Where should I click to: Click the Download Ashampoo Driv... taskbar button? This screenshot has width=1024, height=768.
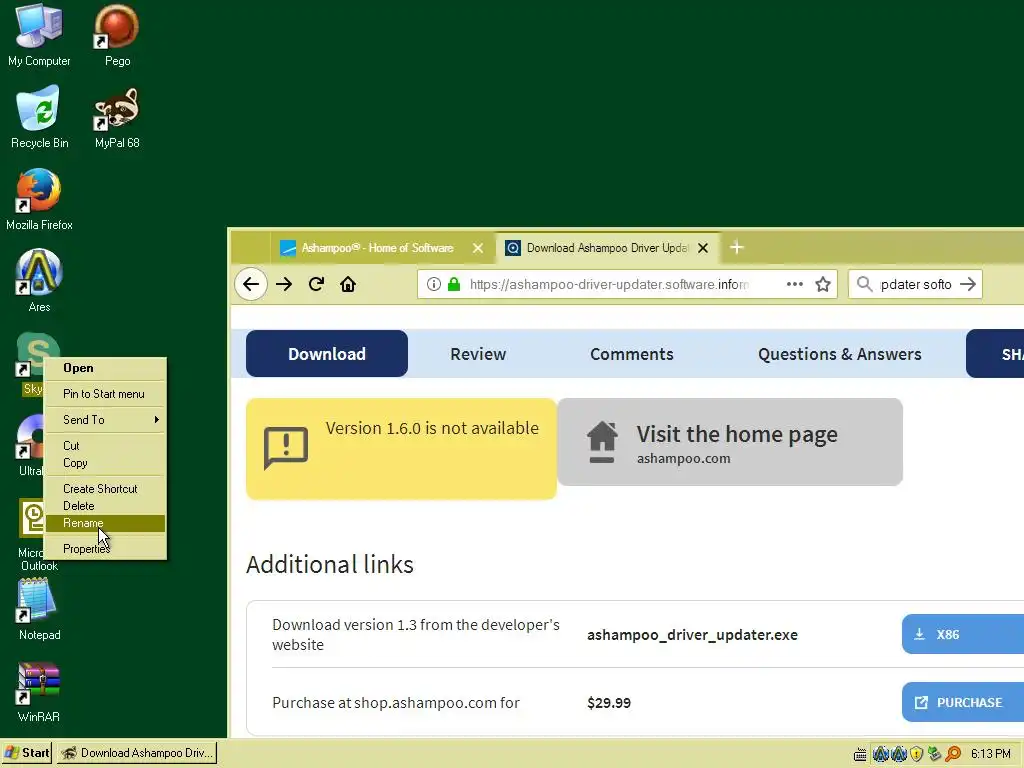[x=136, y=753]
